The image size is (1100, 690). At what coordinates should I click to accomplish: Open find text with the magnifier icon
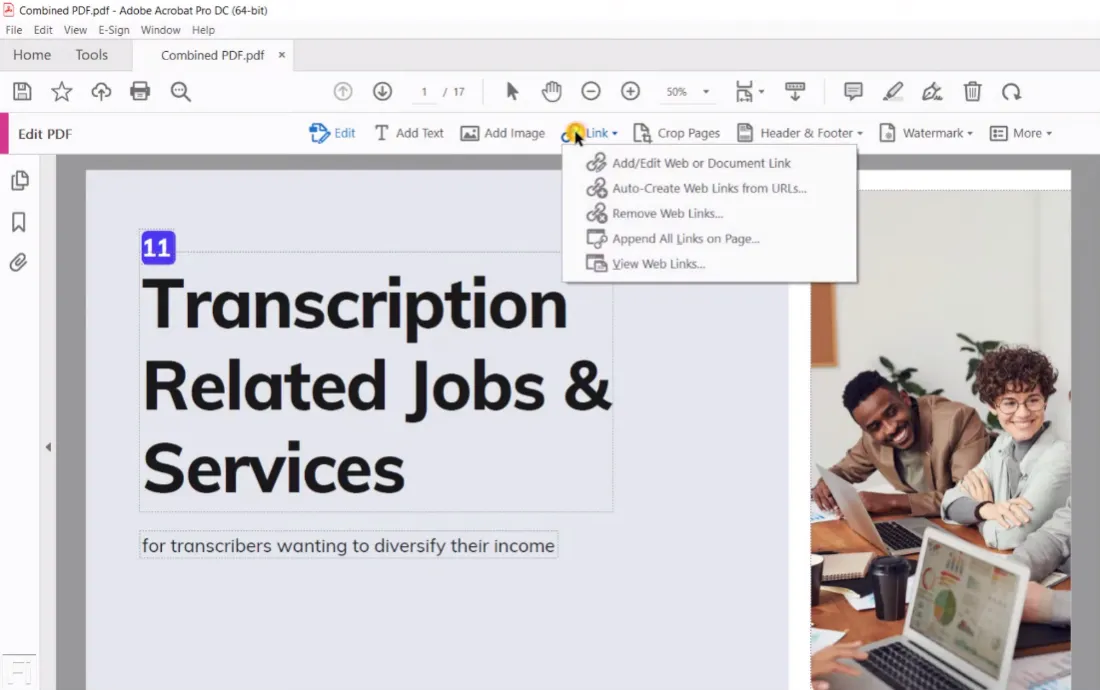coord(180,91)
